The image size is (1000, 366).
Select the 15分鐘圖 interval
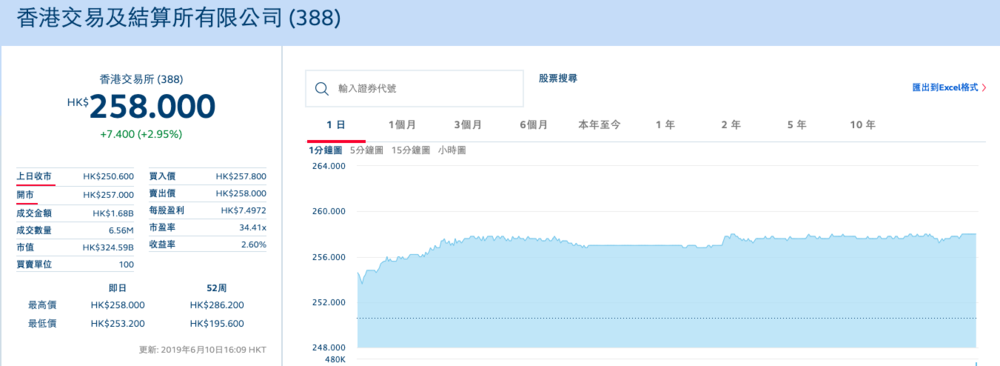pyautogui.click(x=411, y=150)
